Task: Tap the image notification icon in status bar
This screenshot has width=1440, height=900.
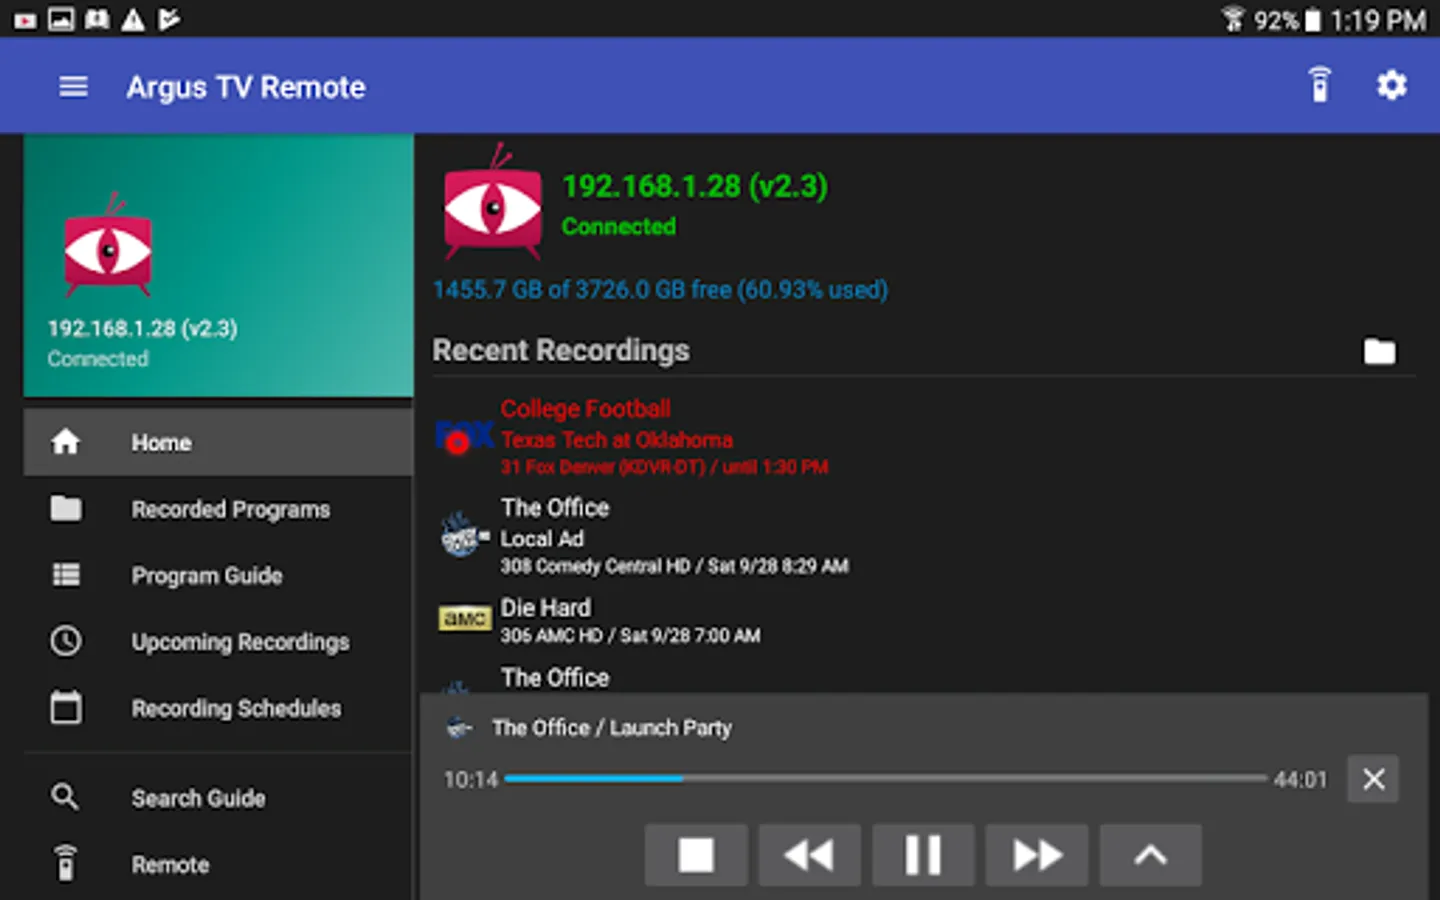Action: [x=61, y=19]
